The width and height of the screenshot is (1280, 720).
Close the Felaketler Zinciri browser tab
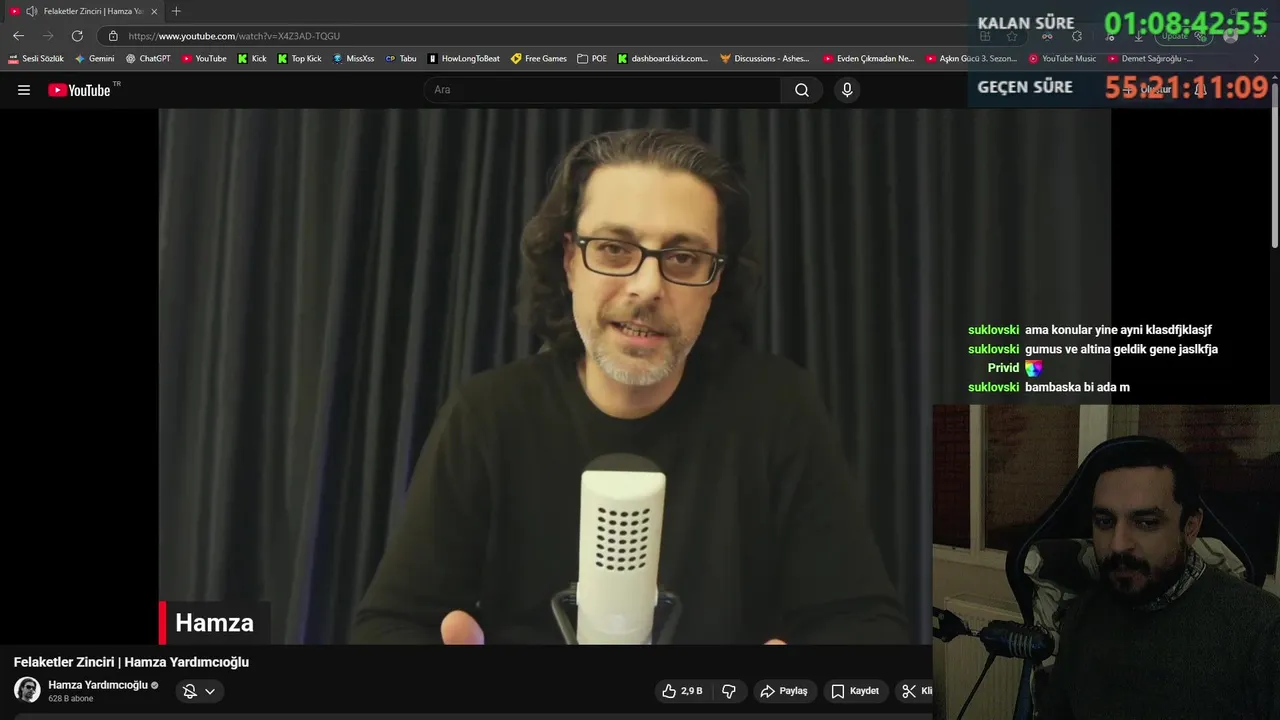[x=154, y=11]
